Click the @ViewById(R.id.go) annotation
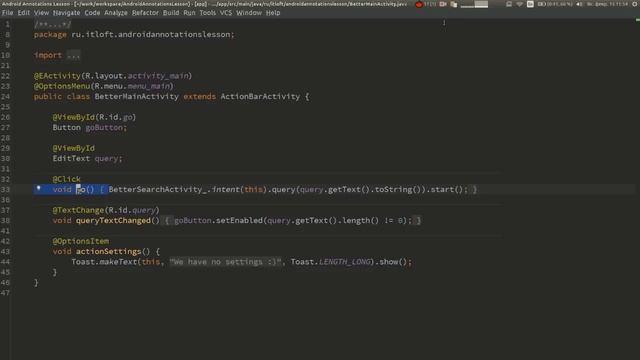Viewport: 640px width, 360px height. [x=94, y=117]
